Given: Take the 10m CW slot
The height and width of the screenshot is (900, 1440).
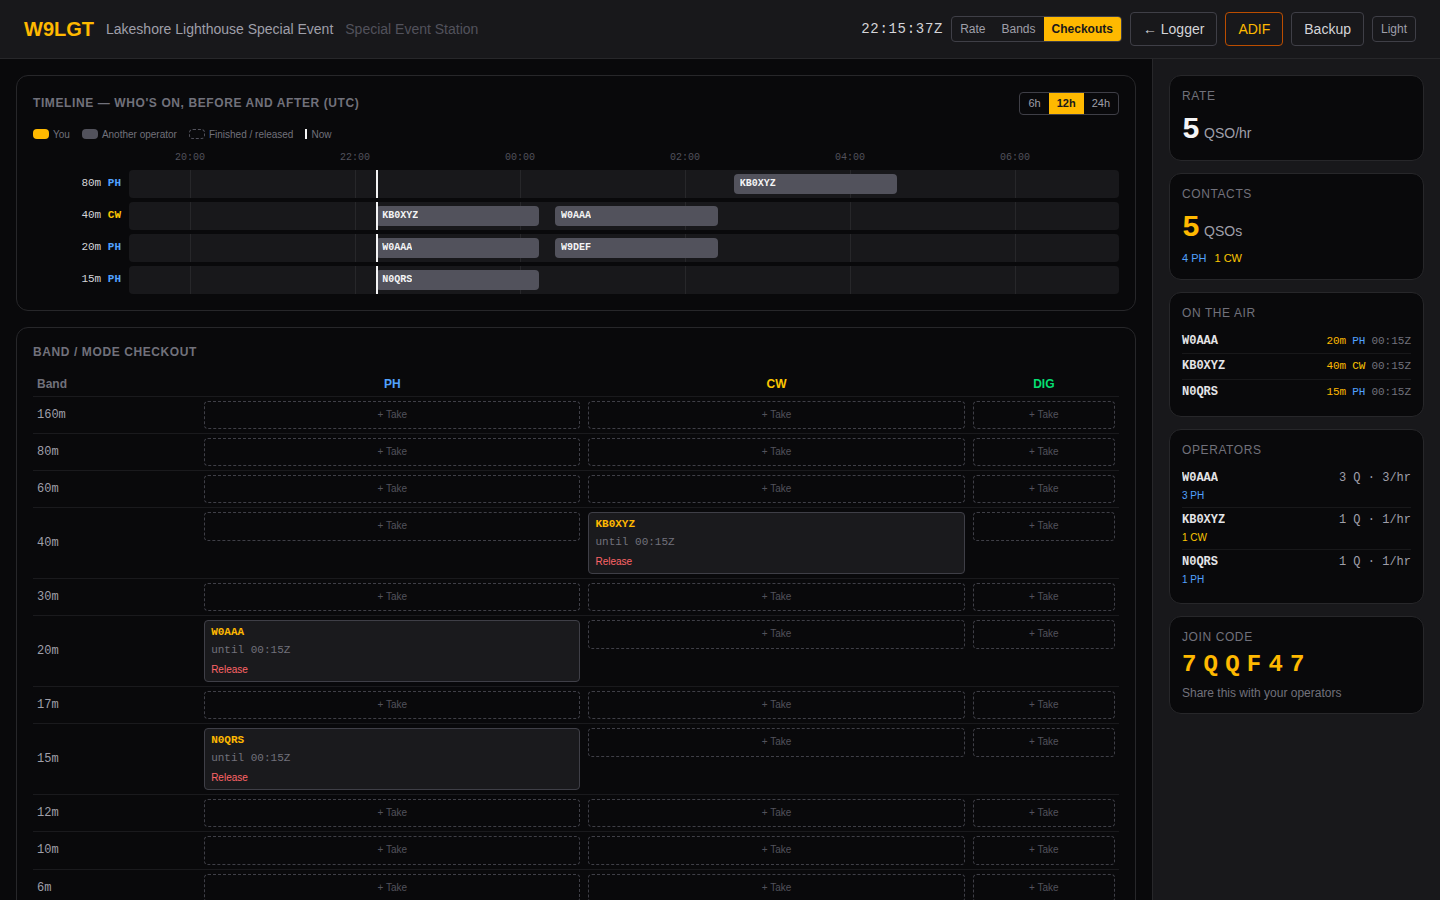Looking at the screenshot, I should coord(776,850).
